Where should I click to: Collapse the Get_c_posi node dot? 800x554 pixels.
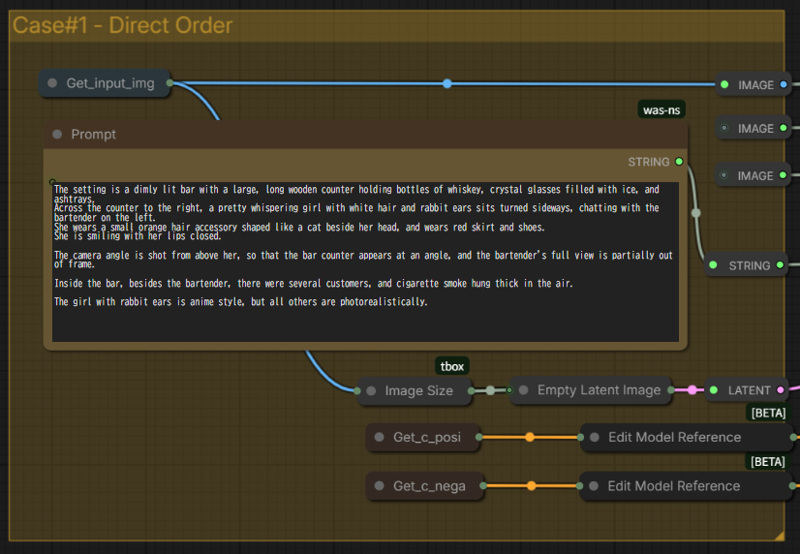(x=379, y=437)
